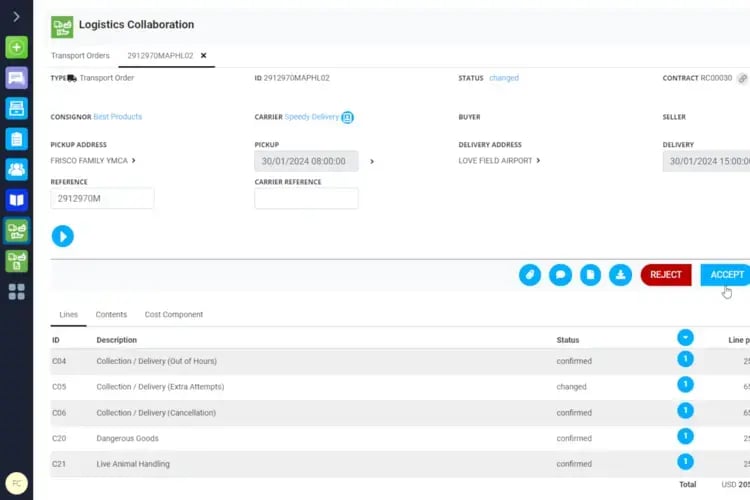The height and width of the screenshot is (500, 750).
Task: Click the Reference field 2912970M
Action: pos(102,198)
